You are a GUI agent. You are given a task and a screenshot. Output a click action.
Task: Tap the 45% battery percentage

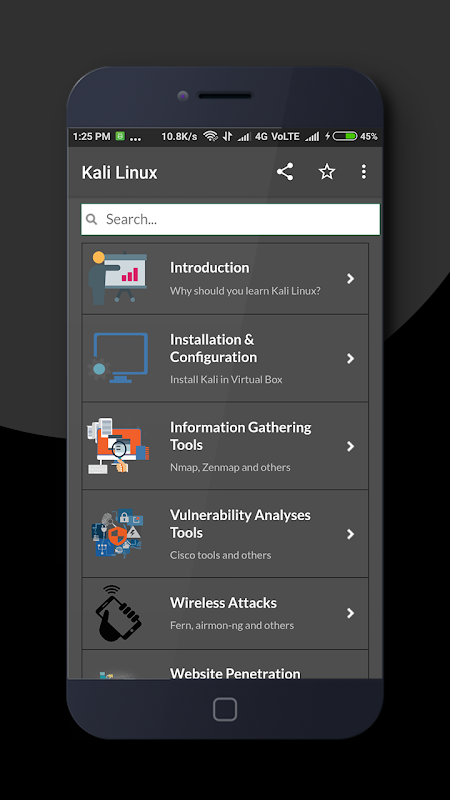click(x=369, y=136)
